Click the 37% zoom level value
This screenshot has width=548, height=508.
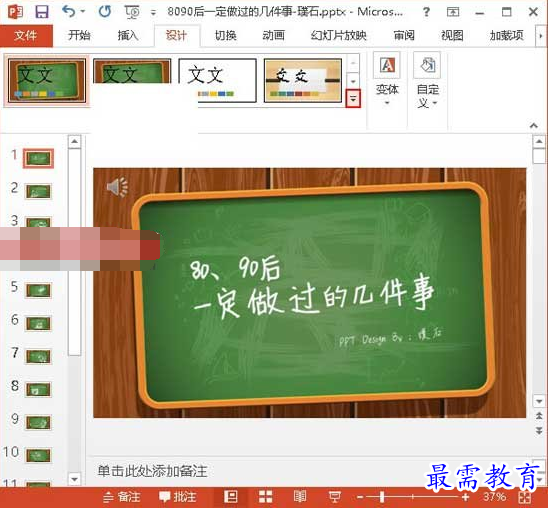coord(494,496)
